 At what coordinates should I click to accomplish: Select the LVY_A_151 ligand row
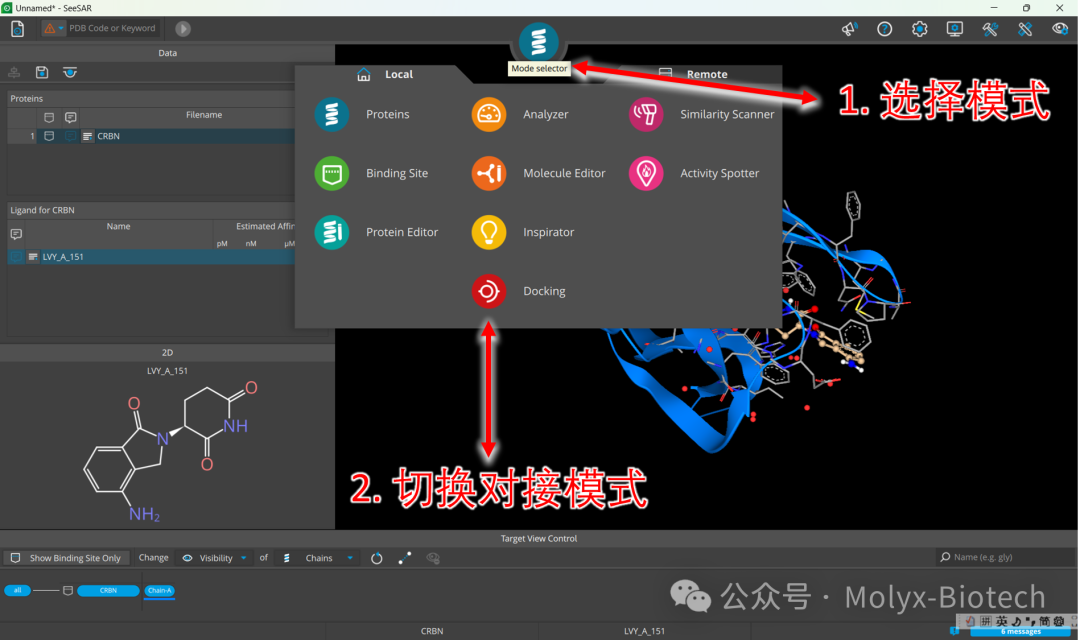click(x=151, y=257)
